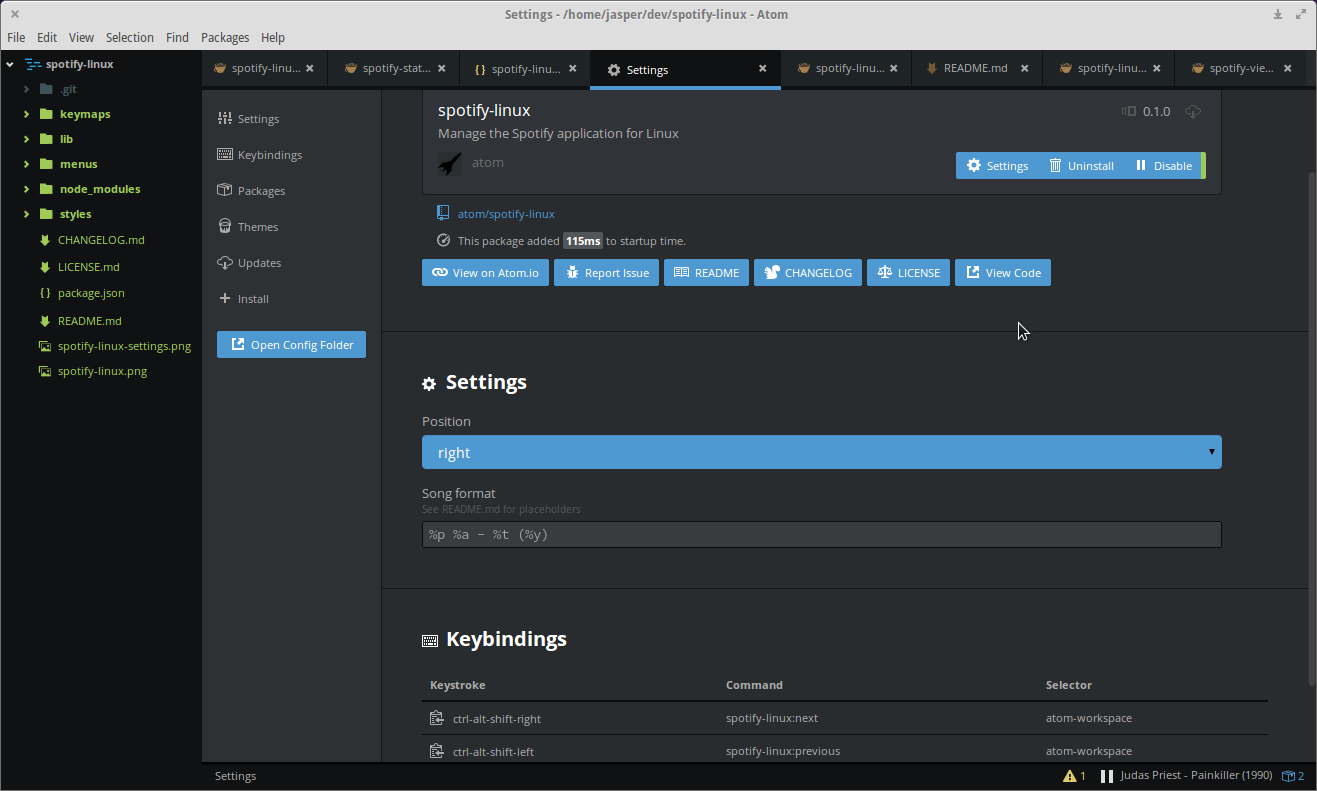Uninstall the spotify-linux package
This screenshot has width=1317, height=791.
coord(1081,166)
